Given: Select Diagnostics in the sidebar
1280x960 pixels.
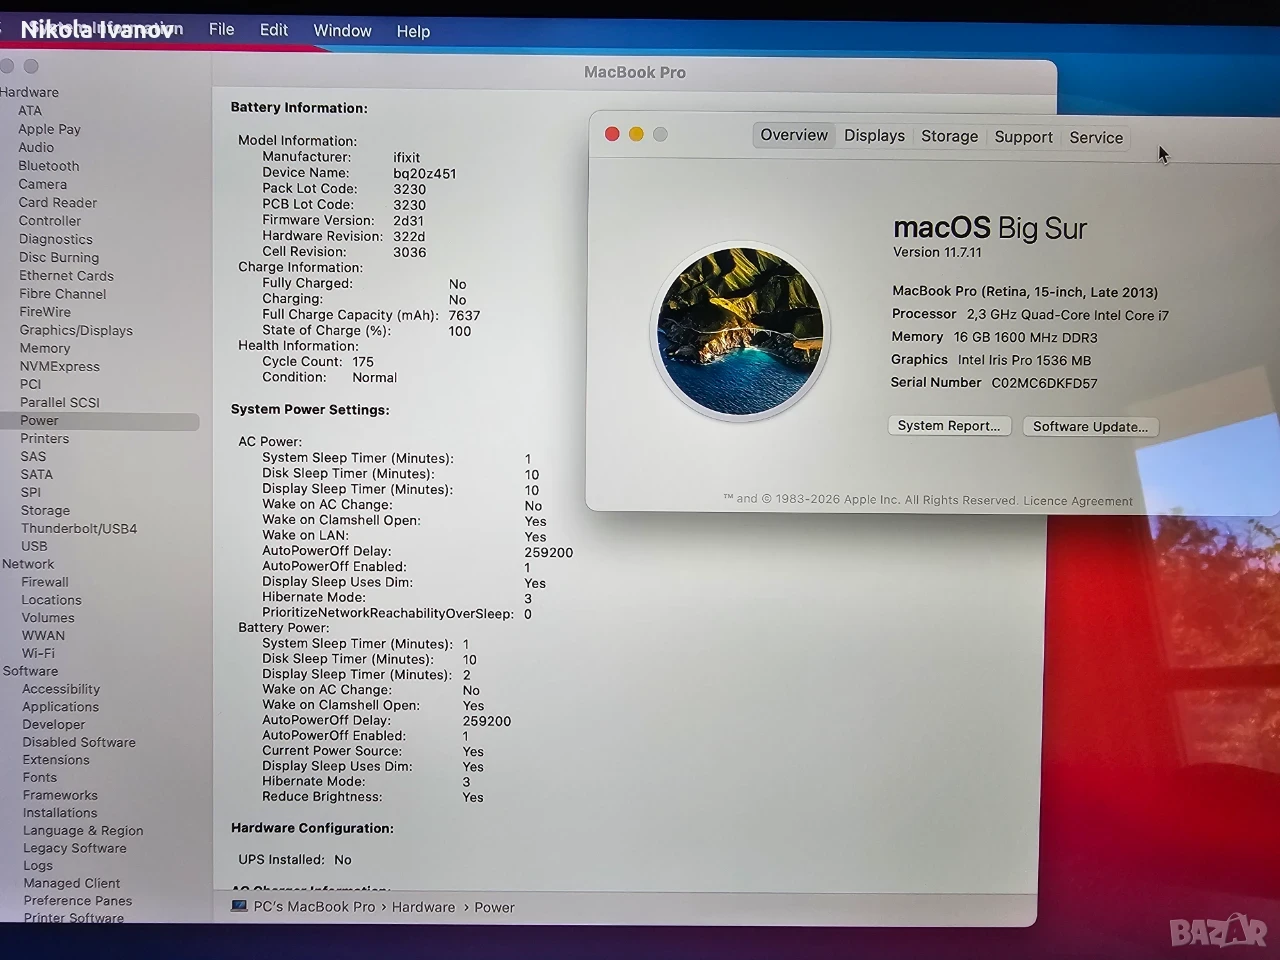Looking at the screenshot, I should tap(55, 239).
